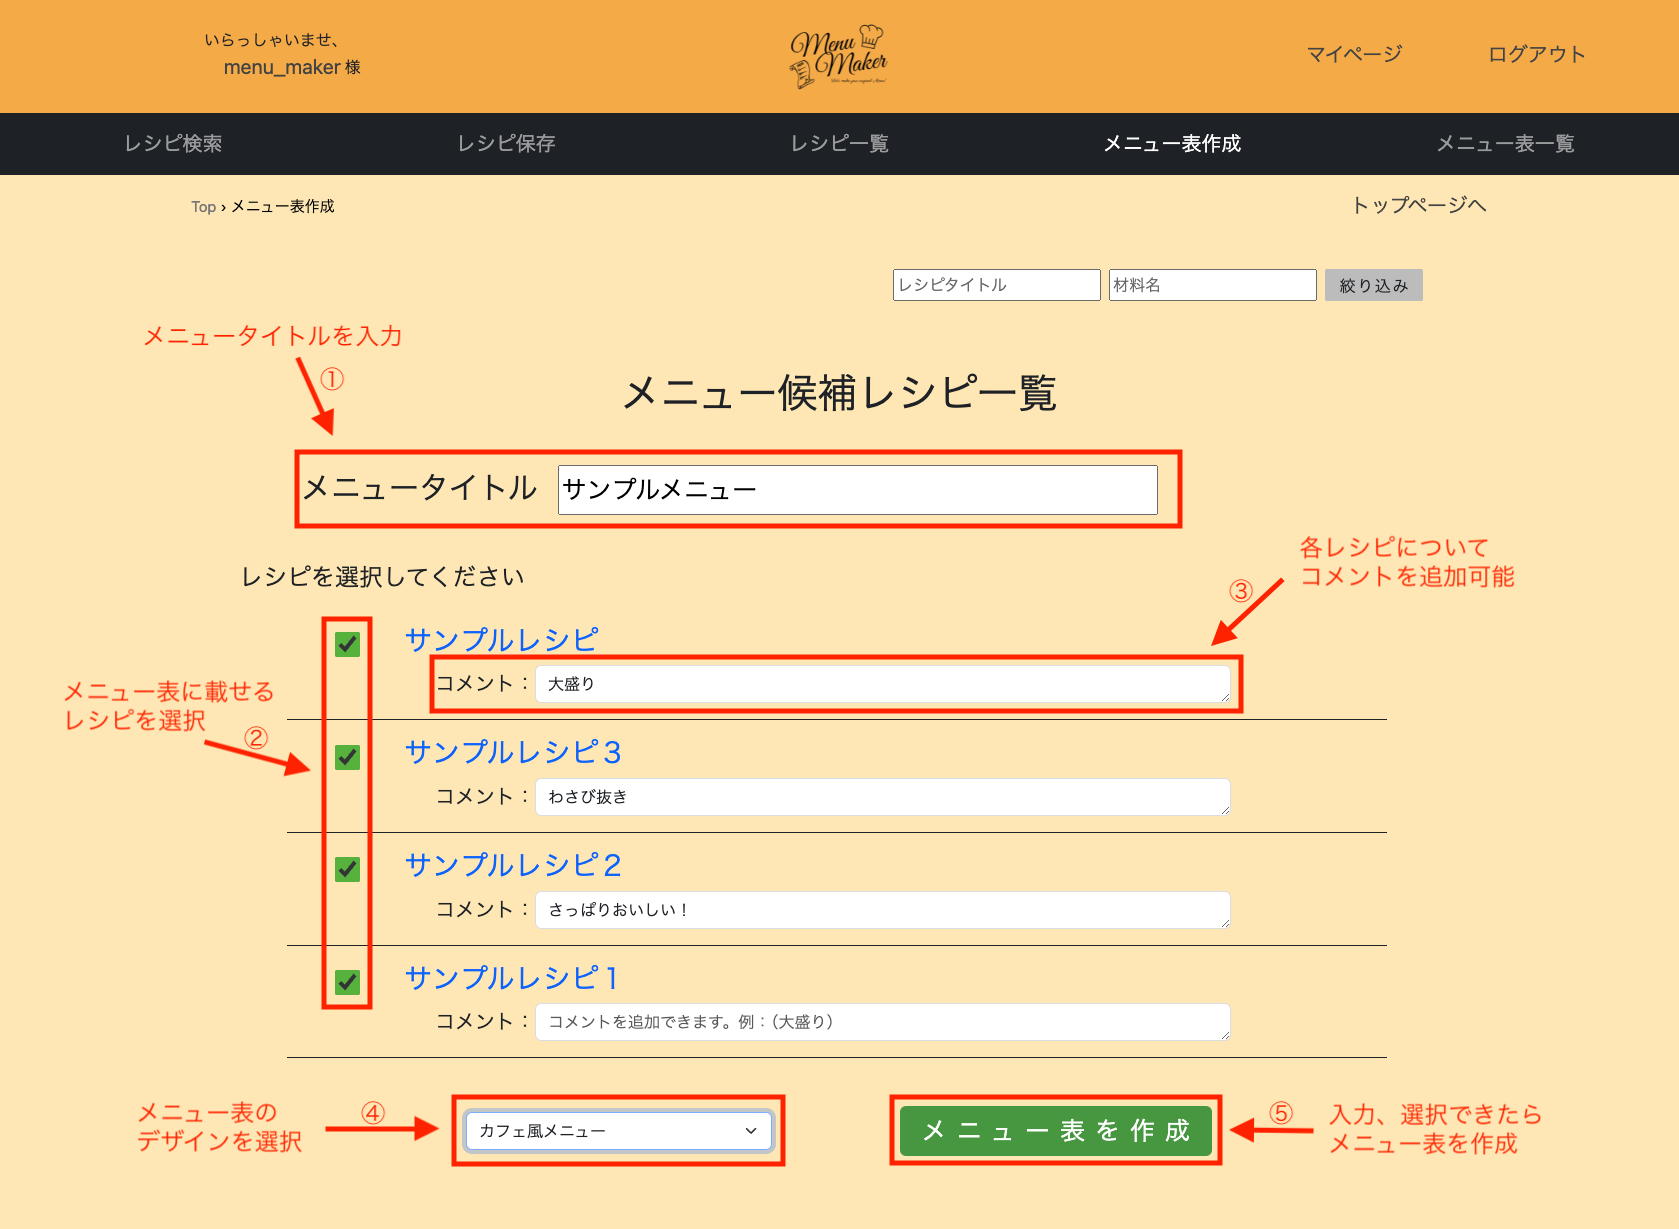Focus the 材料名 filter field
The height and width of the screenshot is (1229, 1679).
point(1212,285)
